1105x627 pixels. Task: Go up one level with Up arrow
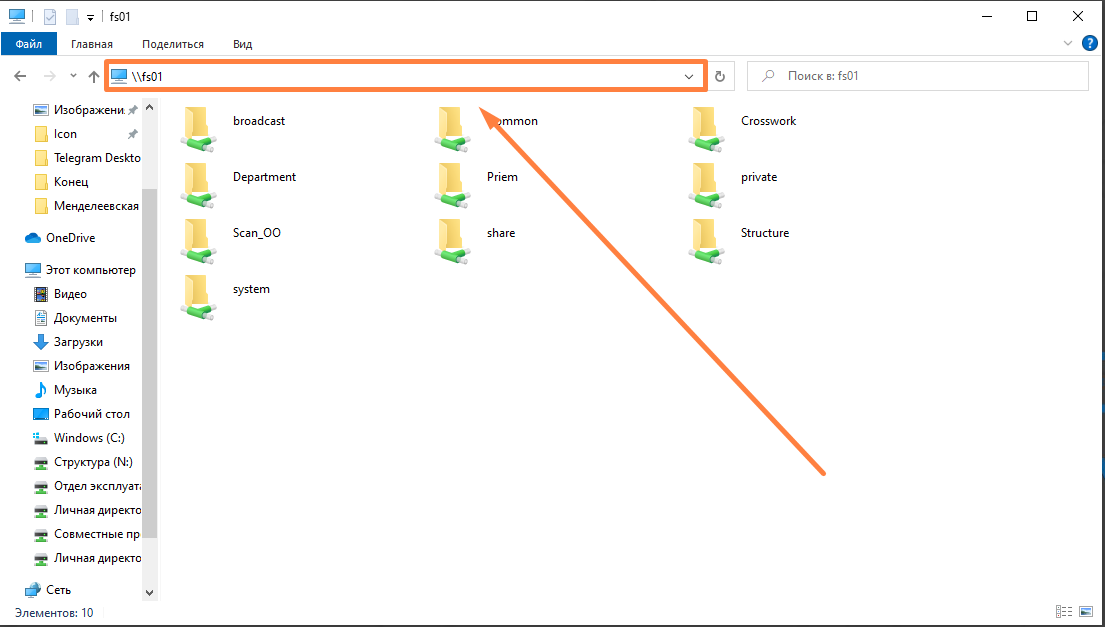tap(94, 76)
